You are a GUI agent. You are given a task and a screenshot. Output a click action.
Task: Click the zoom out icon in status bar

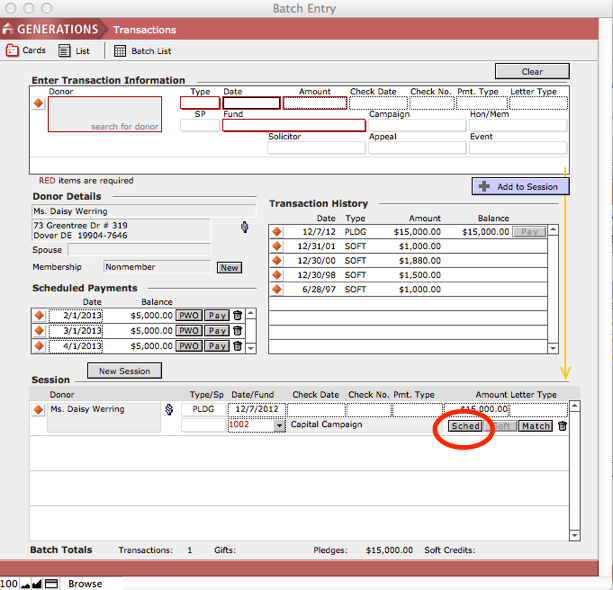[x=25, y=583]
